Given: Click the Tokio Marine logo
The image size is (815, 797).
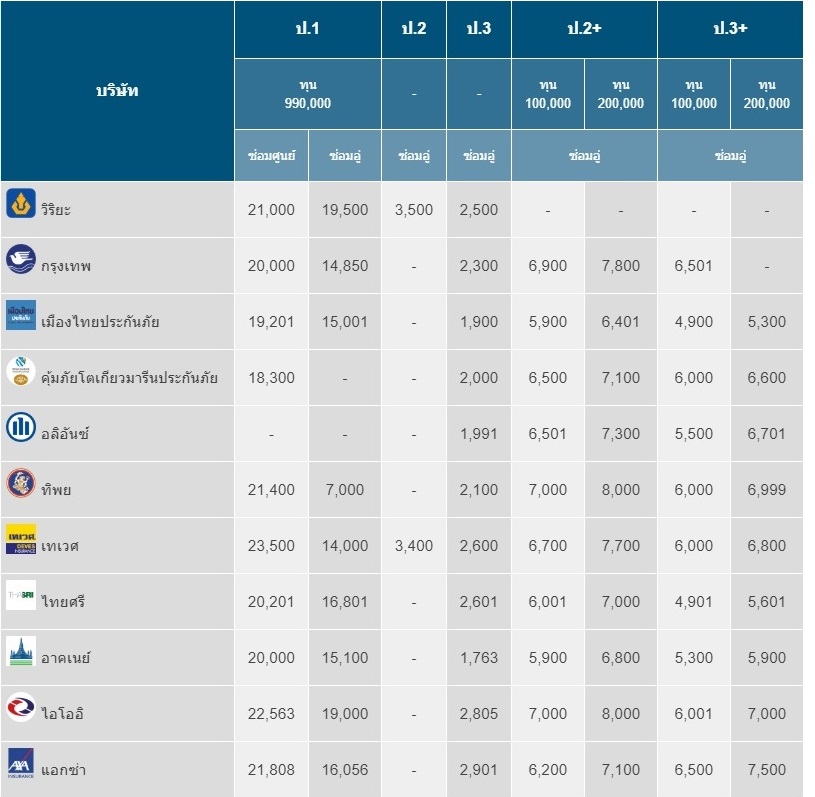Looking at the screenshot, I should 21,371.
